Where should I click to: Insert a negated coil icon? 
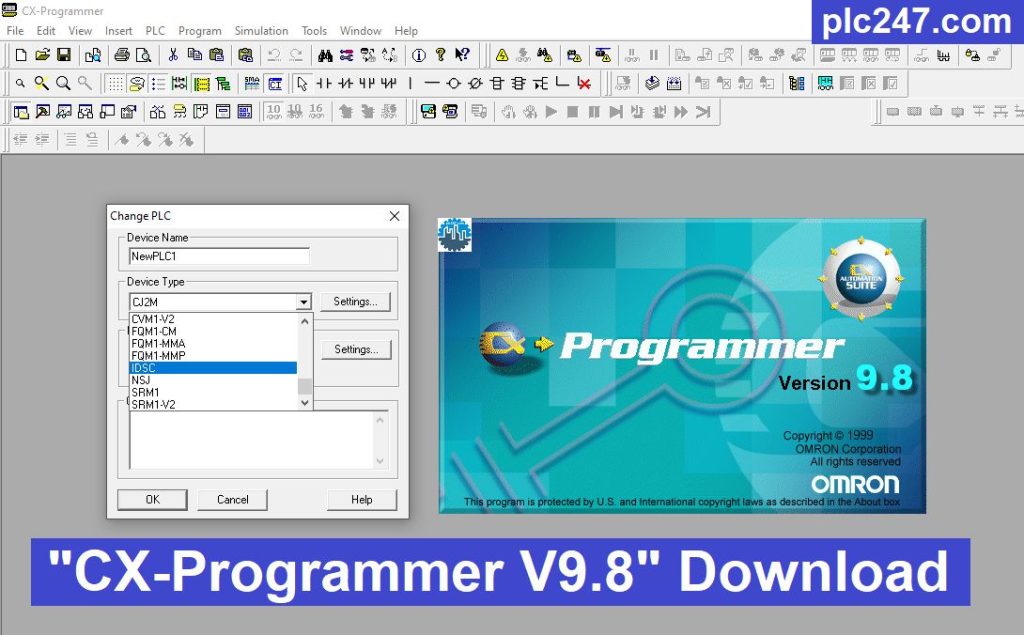click(475, 83)
